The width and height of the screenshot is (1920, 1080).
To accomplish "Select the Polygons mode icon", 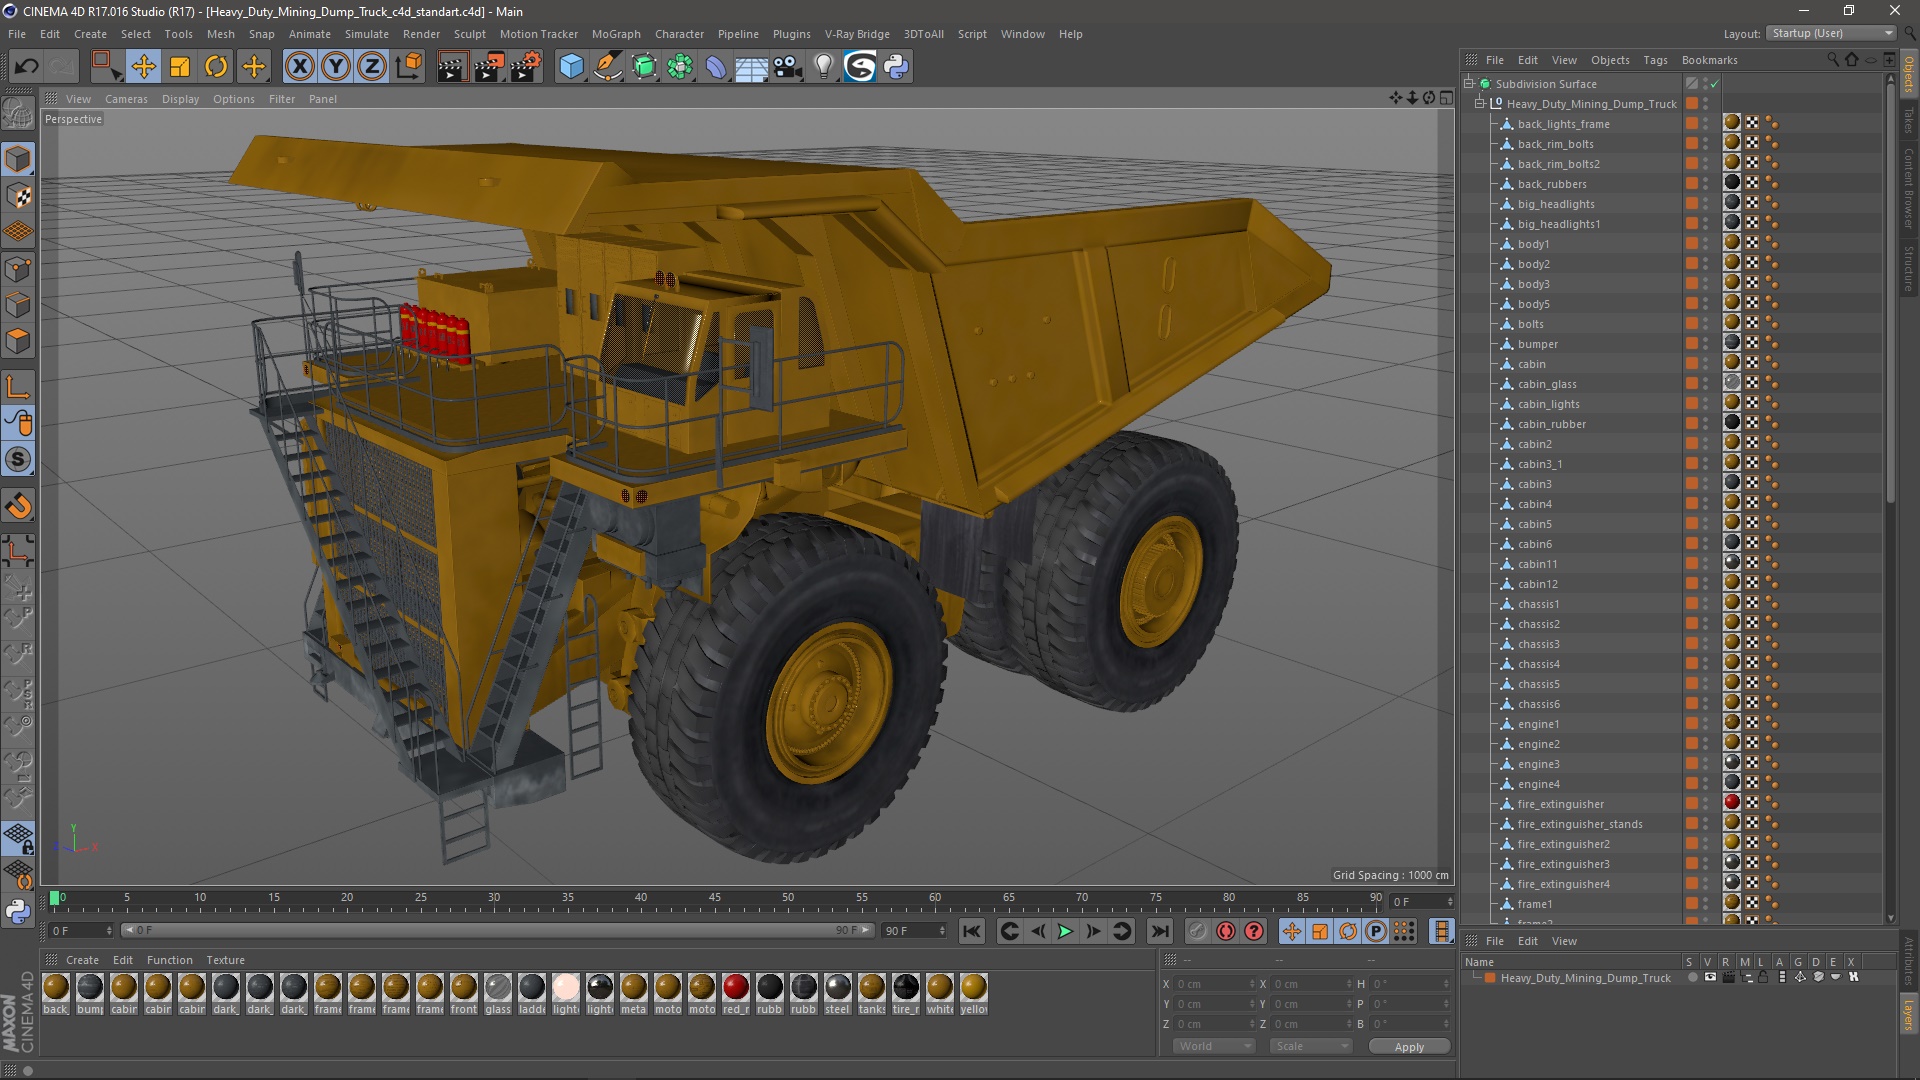I will coord(18,342).
